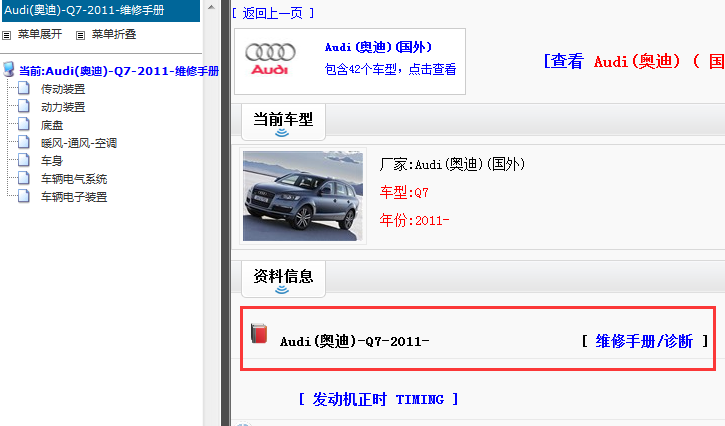Select 暖风-通风-空调 in the tree

click(79, 143)
